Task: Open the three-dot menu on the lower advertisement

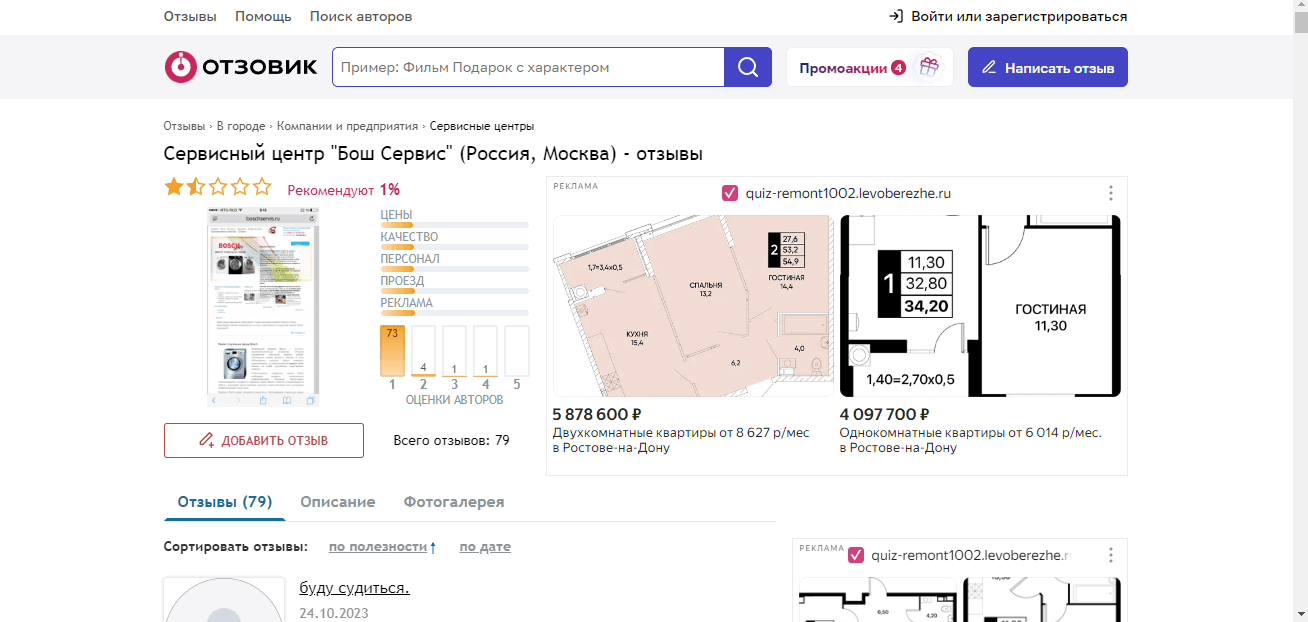Action: coord(1110,554)
